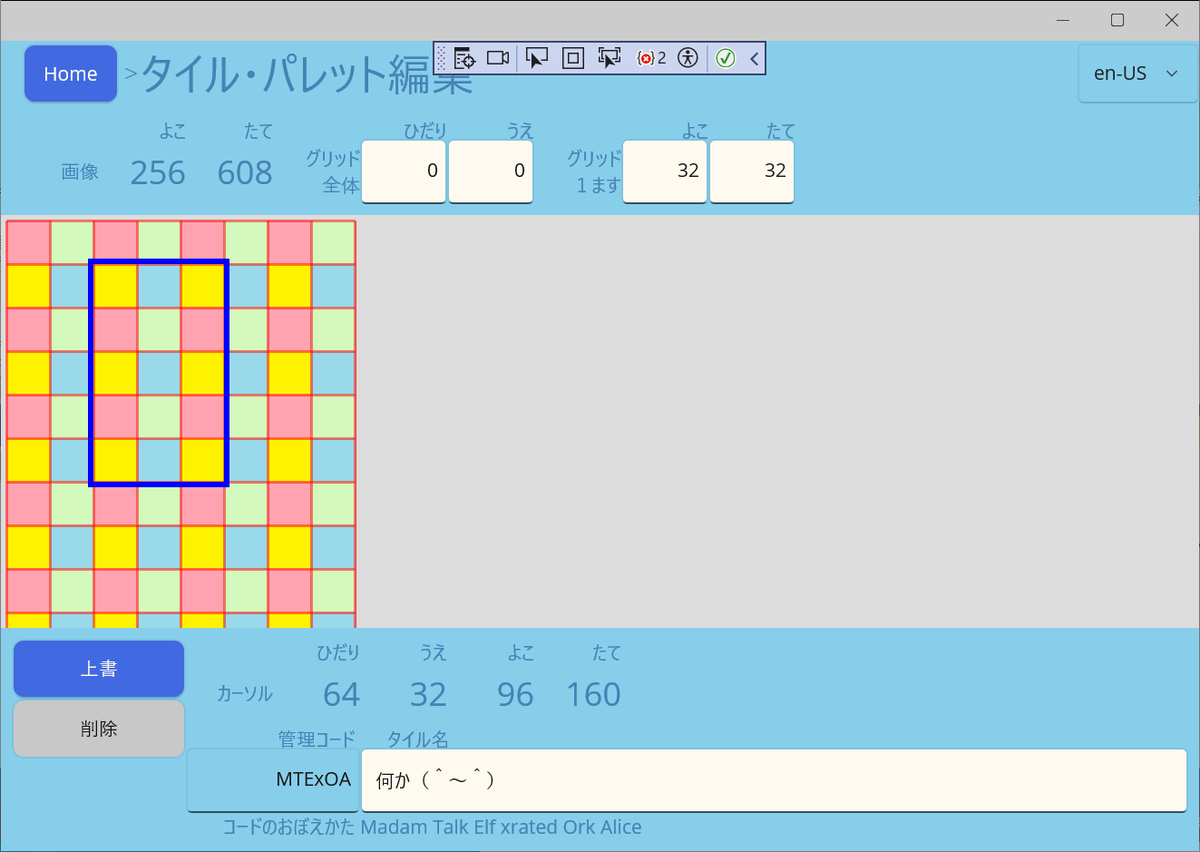Image resolution: width=1200 pixels, height=852 pixels.
Task: Click the 削除 delete button
Action: [99, 729]
